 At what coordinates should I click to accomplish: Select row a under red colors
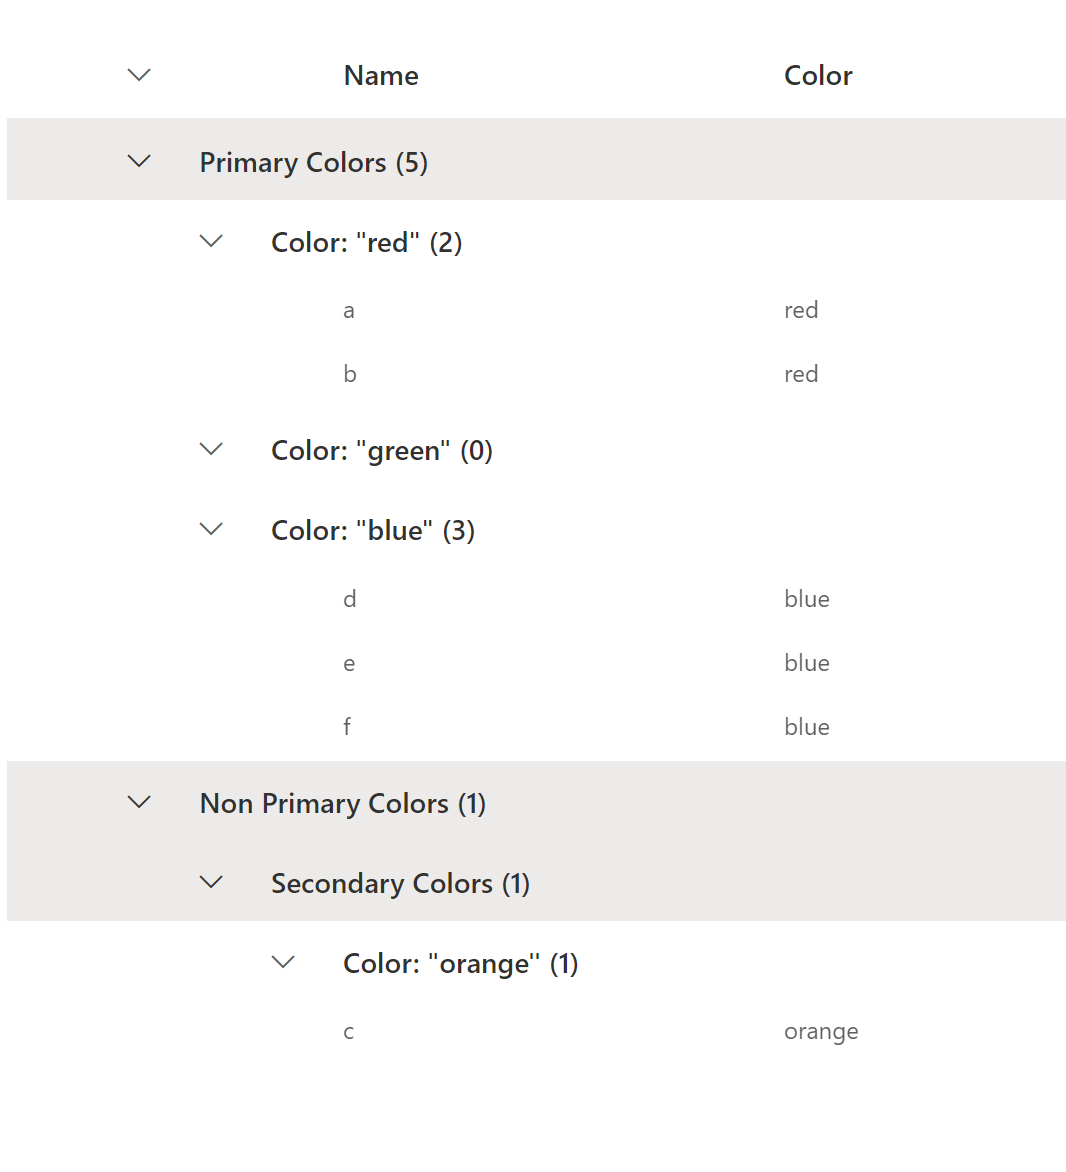point(348,310)
